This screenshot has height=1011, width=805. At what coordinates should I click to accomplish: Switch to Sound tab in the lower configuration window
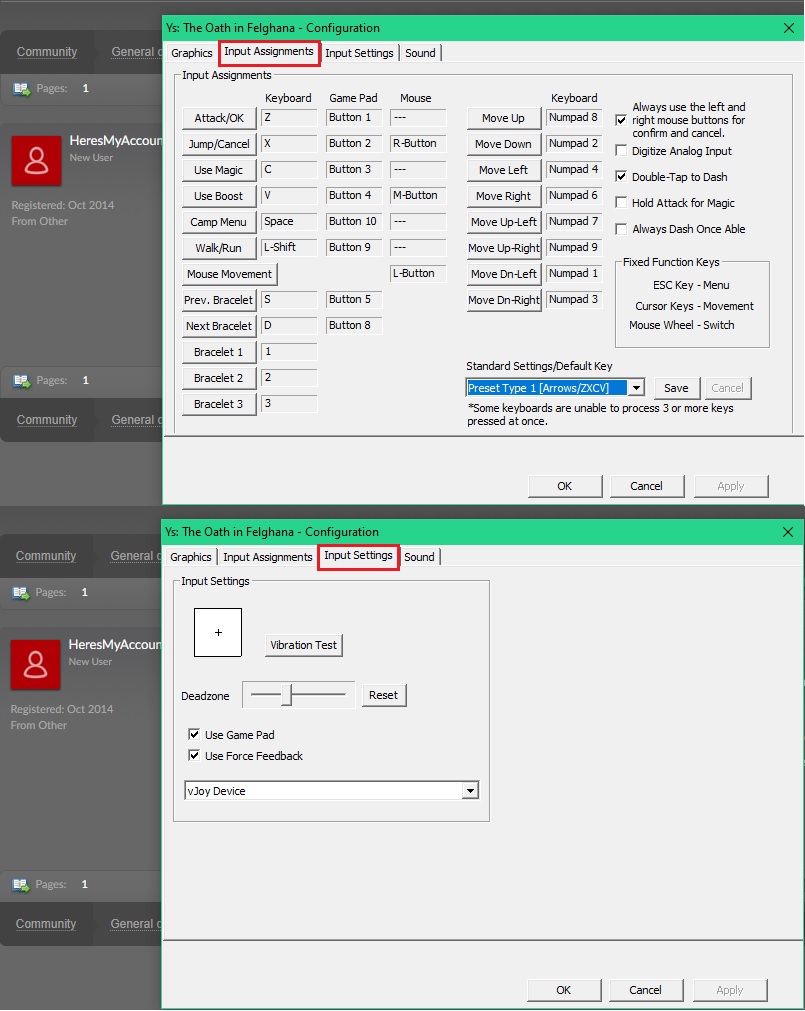(x=419, y=557)
